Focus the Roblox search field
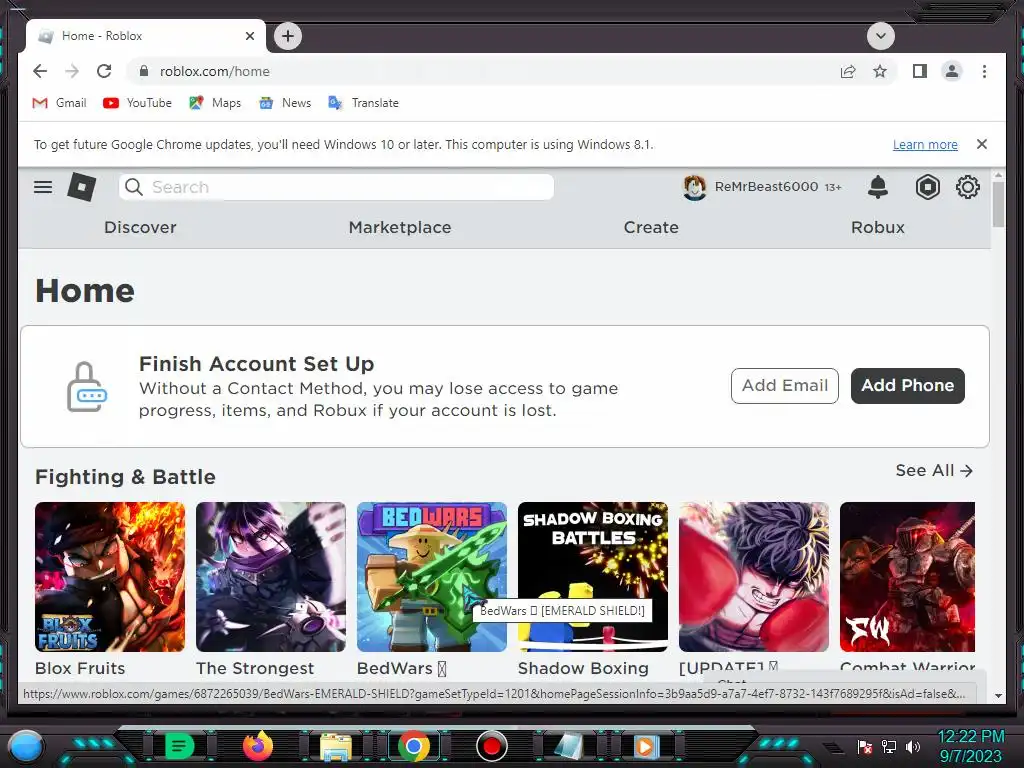The image size is (1024, 768). [x=336, y=187]
